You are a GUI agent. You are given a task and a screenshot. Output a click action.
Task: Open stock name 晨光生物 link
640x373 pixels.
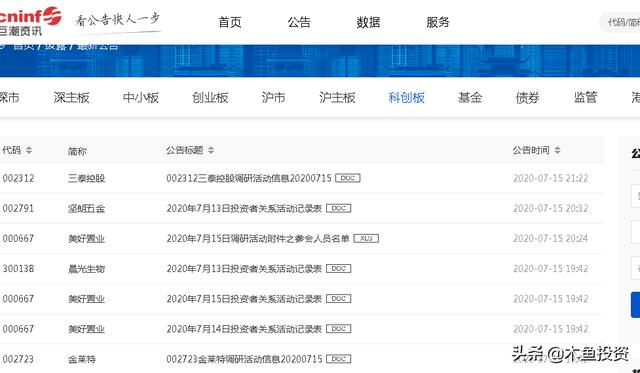(x=87, y=269)
